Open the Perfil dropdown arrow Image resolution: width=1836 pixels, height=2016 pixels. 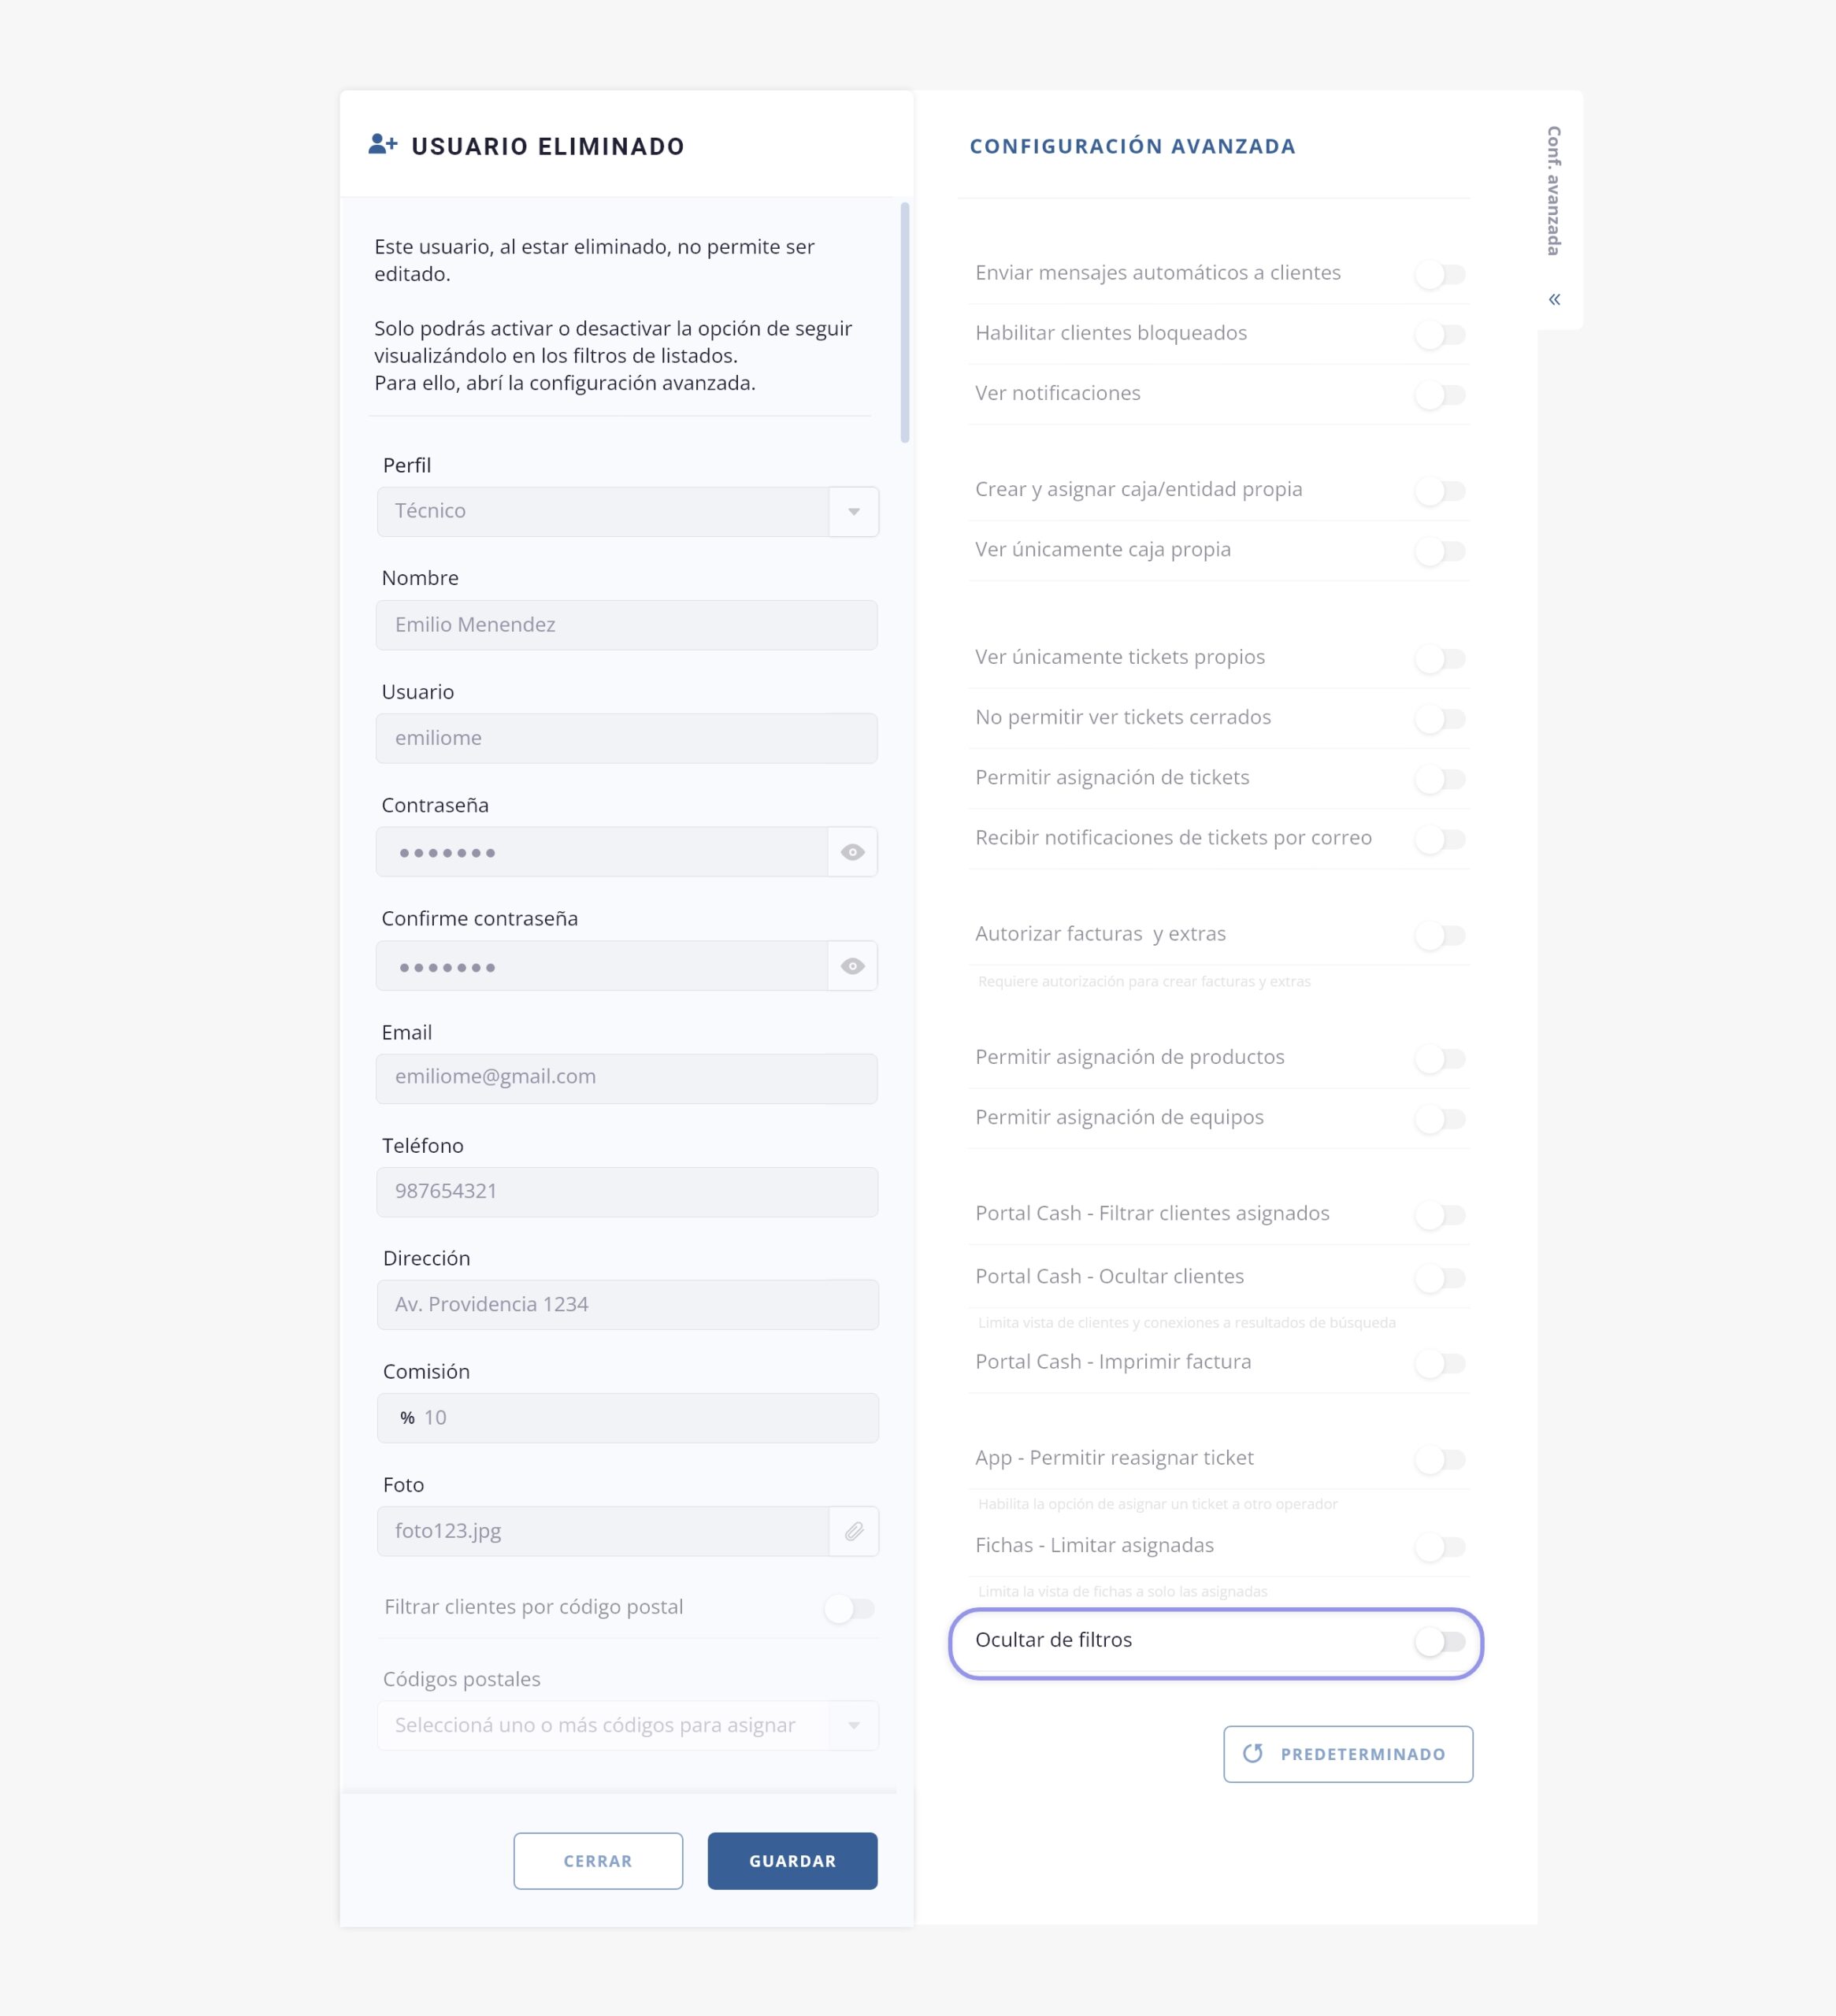click(853, 512)
